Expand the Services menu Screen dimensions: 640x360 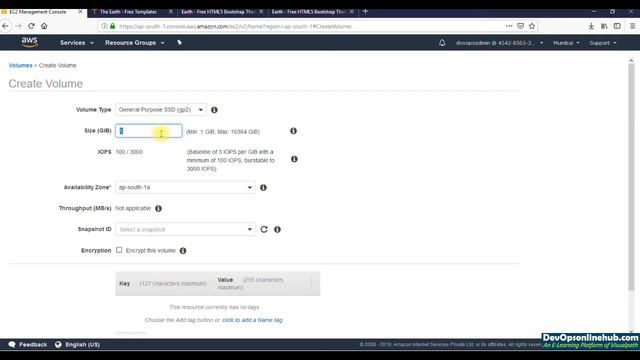click(77, 42)
